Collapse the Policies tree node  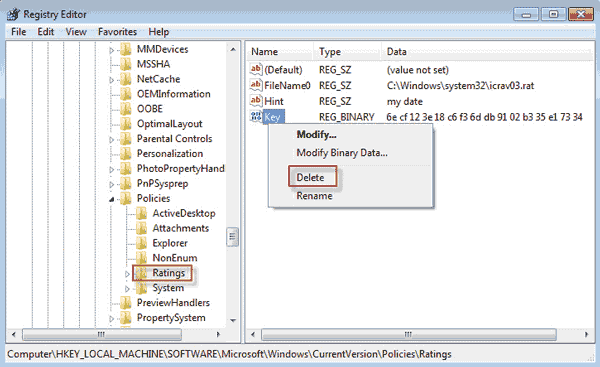coord(112,199)
